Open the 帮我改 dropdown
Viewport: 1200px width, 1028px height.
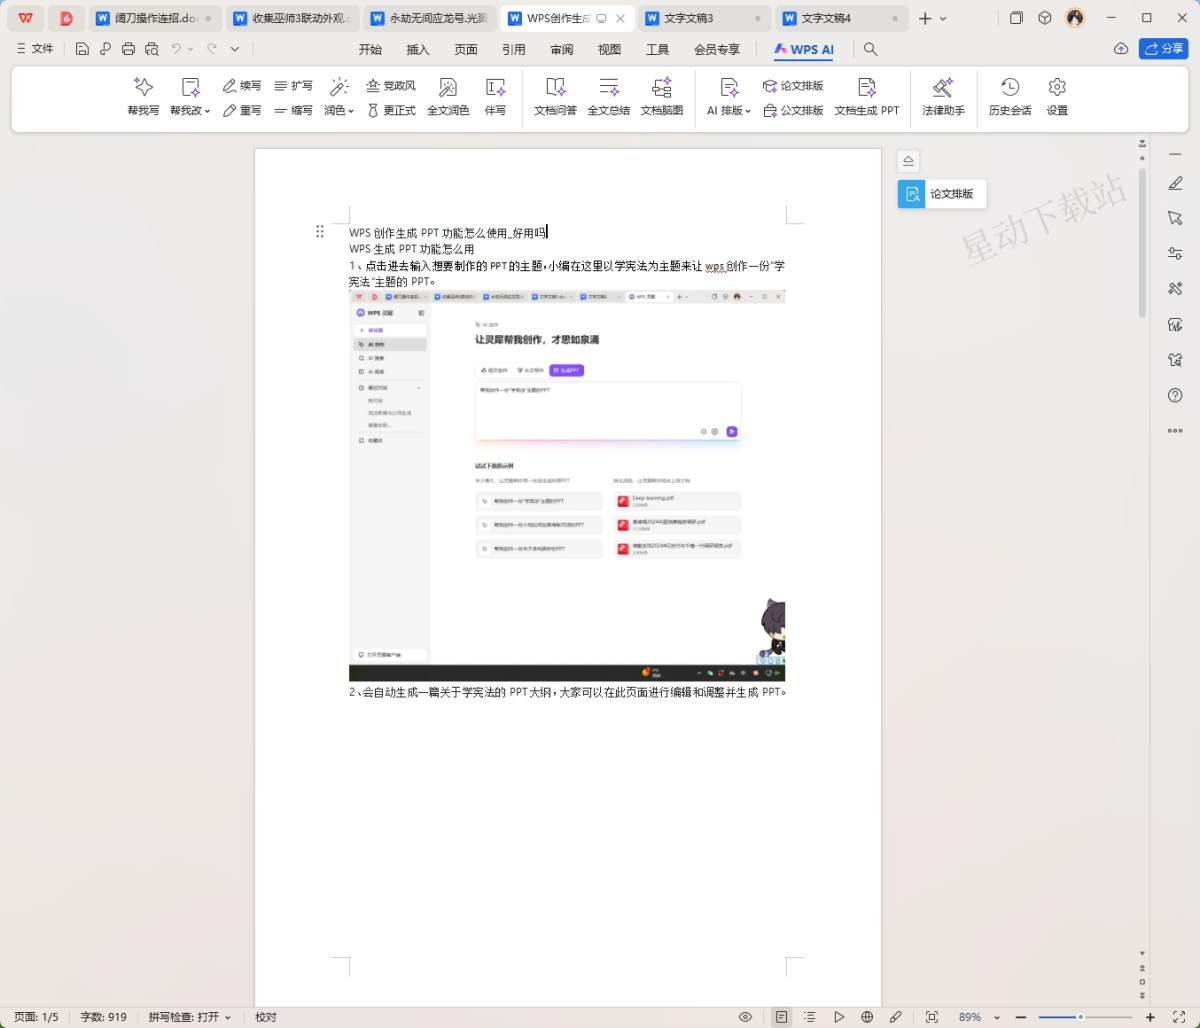[190, 97]
